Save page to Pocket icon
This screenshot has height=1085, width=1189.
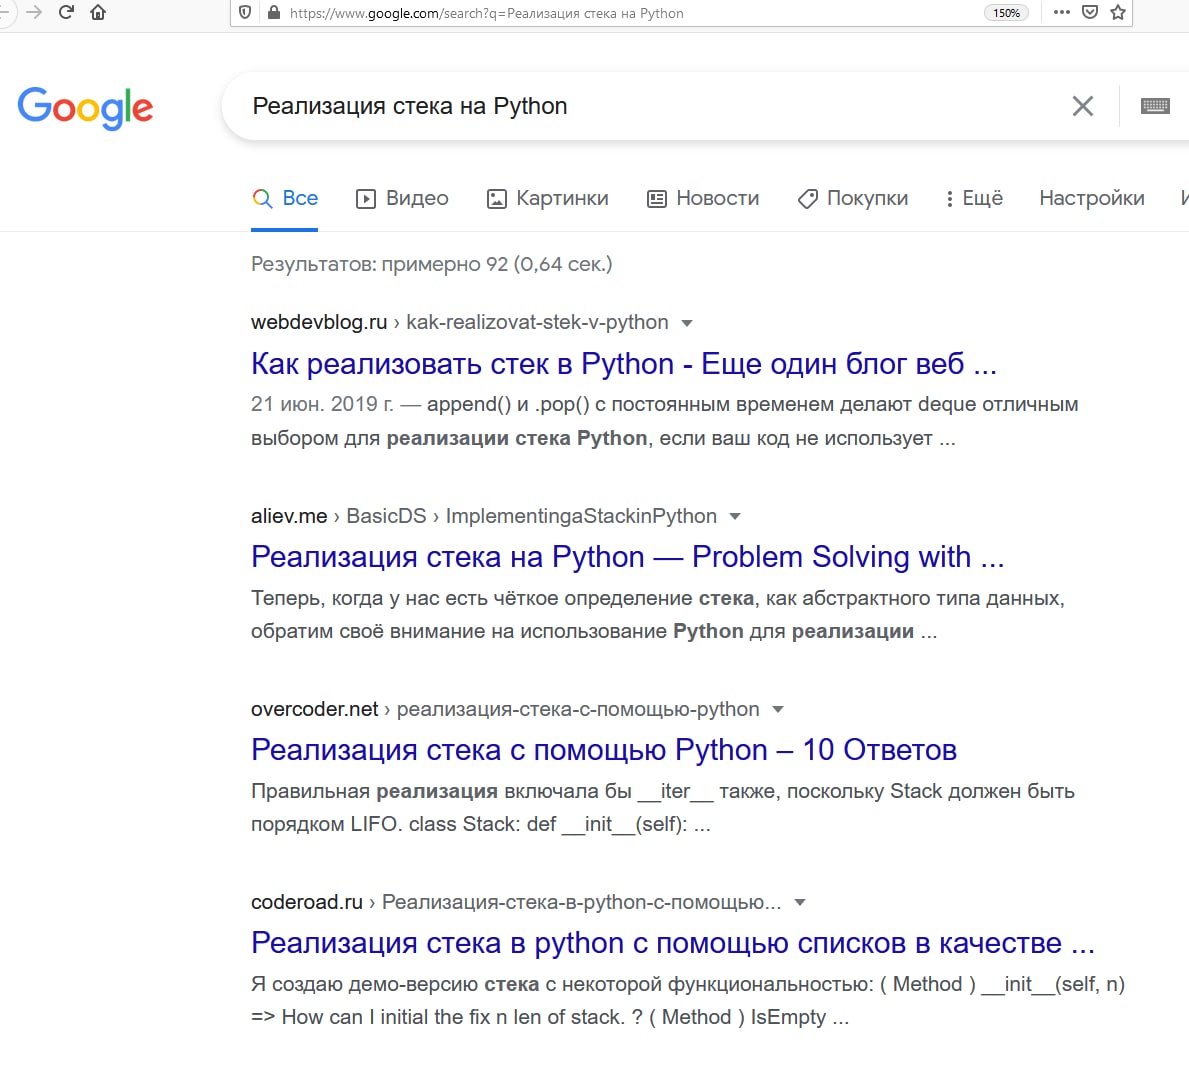pos(1090,12)
